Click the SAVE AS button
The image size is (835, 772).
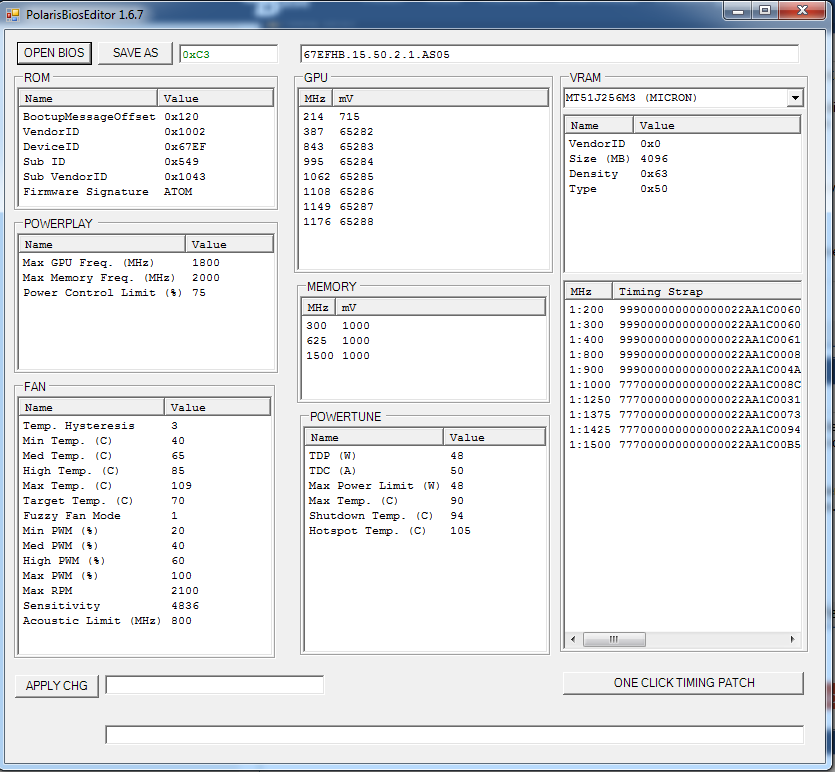point(135,53)
